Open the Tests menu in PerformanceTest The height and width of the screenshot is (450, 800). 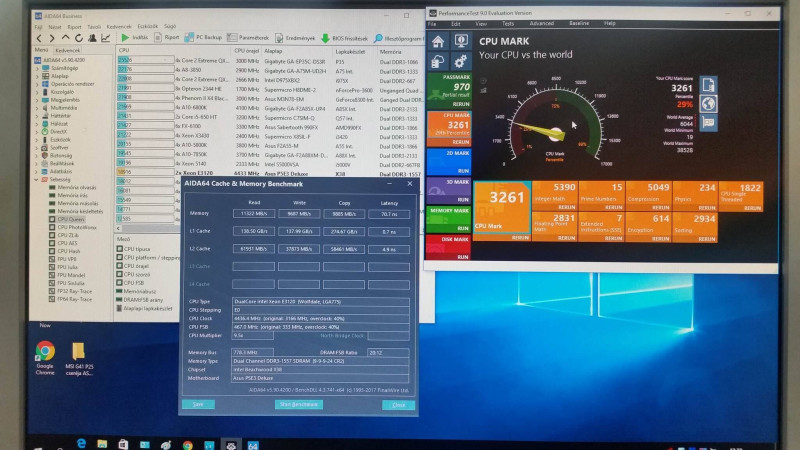click(508, 23)
